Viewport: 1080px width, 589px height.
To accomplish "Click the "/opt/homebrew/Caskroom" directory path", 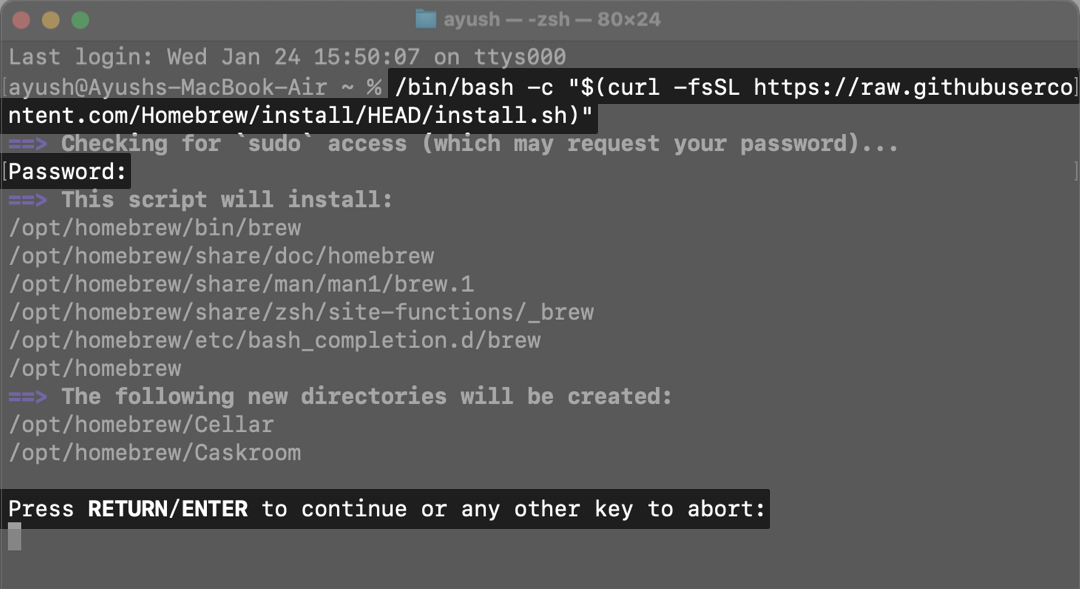I will coord(155,452).
